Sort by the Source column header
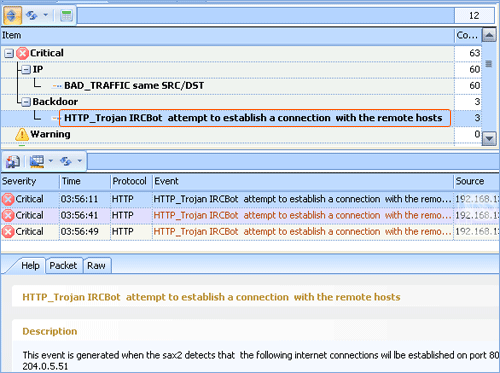 (x=476, y=181)
